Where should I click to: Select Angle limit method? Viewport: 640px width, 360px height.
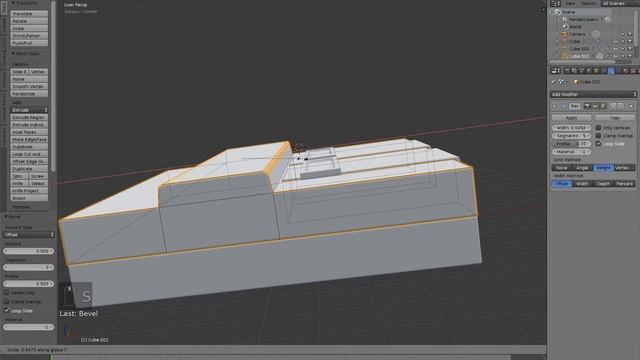tap(582, 168)
